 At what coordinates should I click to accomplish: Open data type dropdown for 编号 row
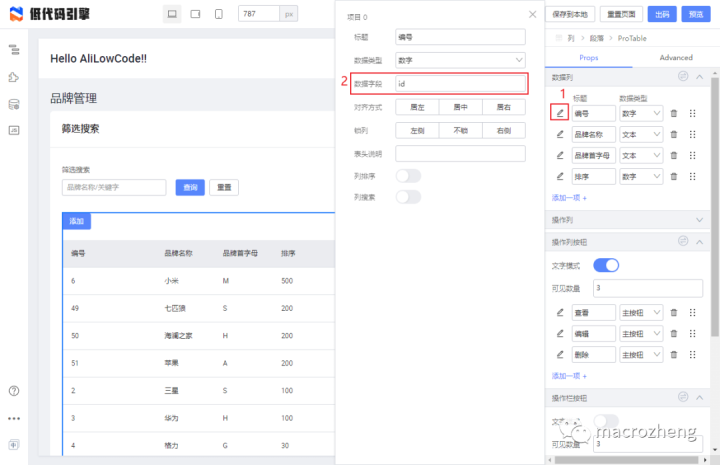[641, 113]
